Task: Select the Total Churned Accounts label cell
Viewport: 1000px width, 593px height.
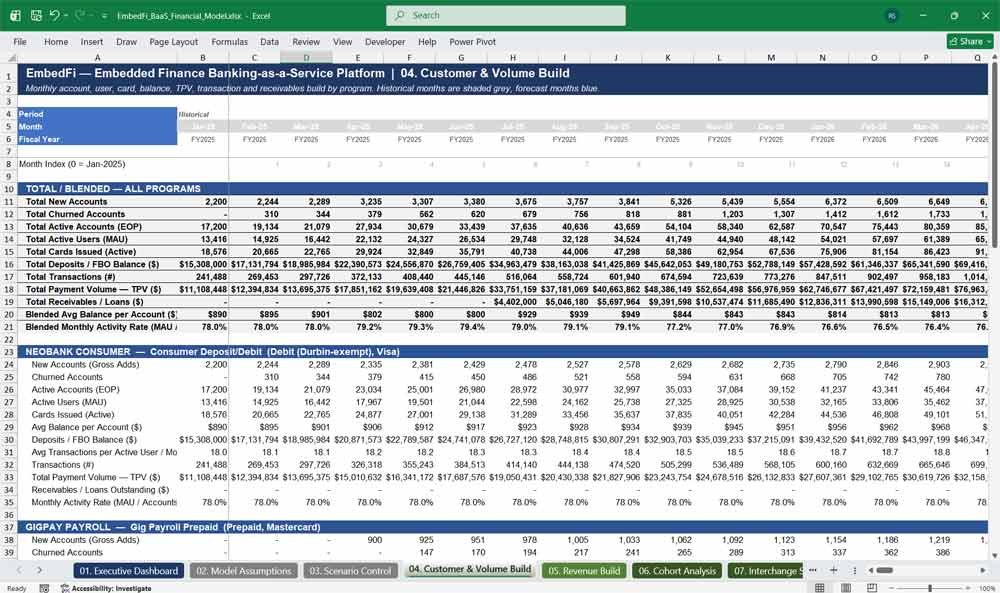Action: pyautogui.click(x=97, y=214)
